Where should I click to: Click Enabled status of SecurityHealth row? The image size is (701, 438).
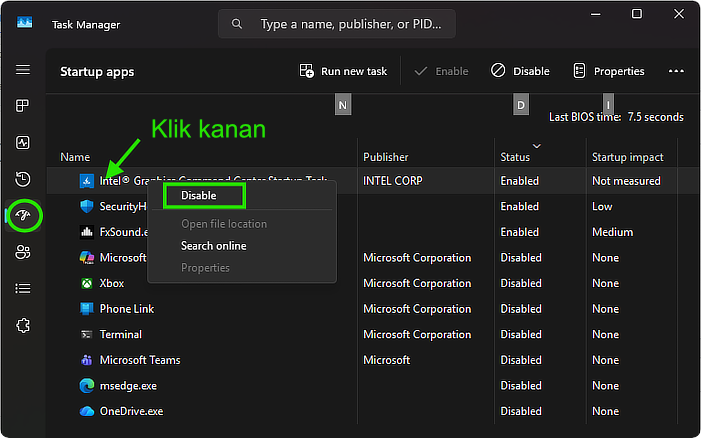point(519,206)
